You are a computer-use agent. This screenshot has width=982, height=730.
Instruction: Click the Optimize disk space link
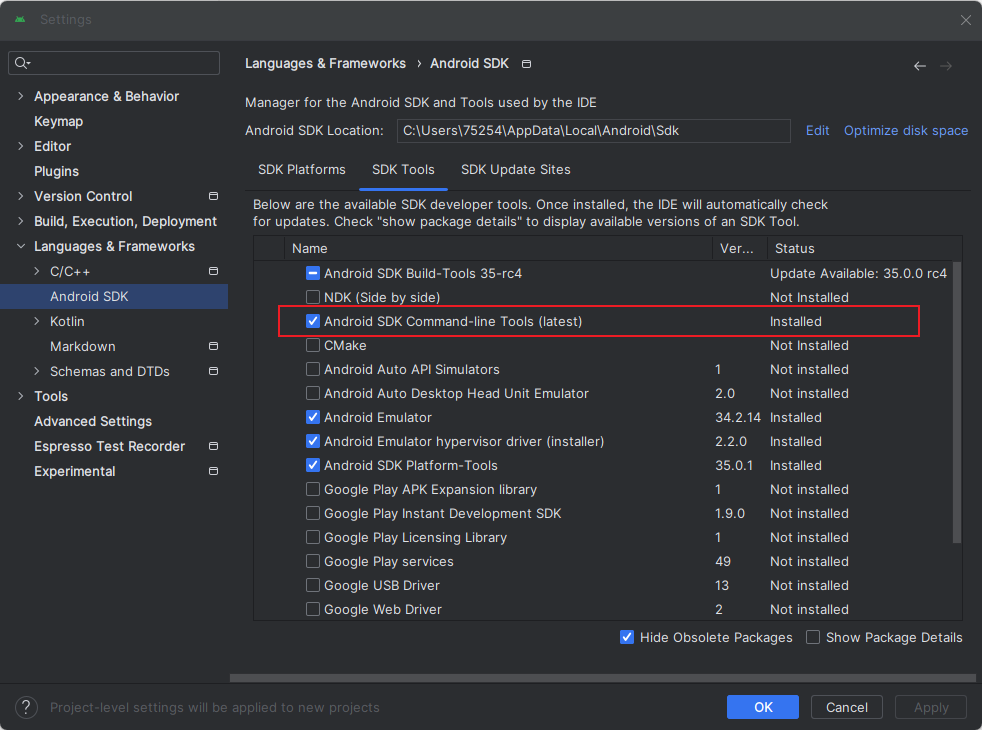pyautogui.click(x=905, y=131)
